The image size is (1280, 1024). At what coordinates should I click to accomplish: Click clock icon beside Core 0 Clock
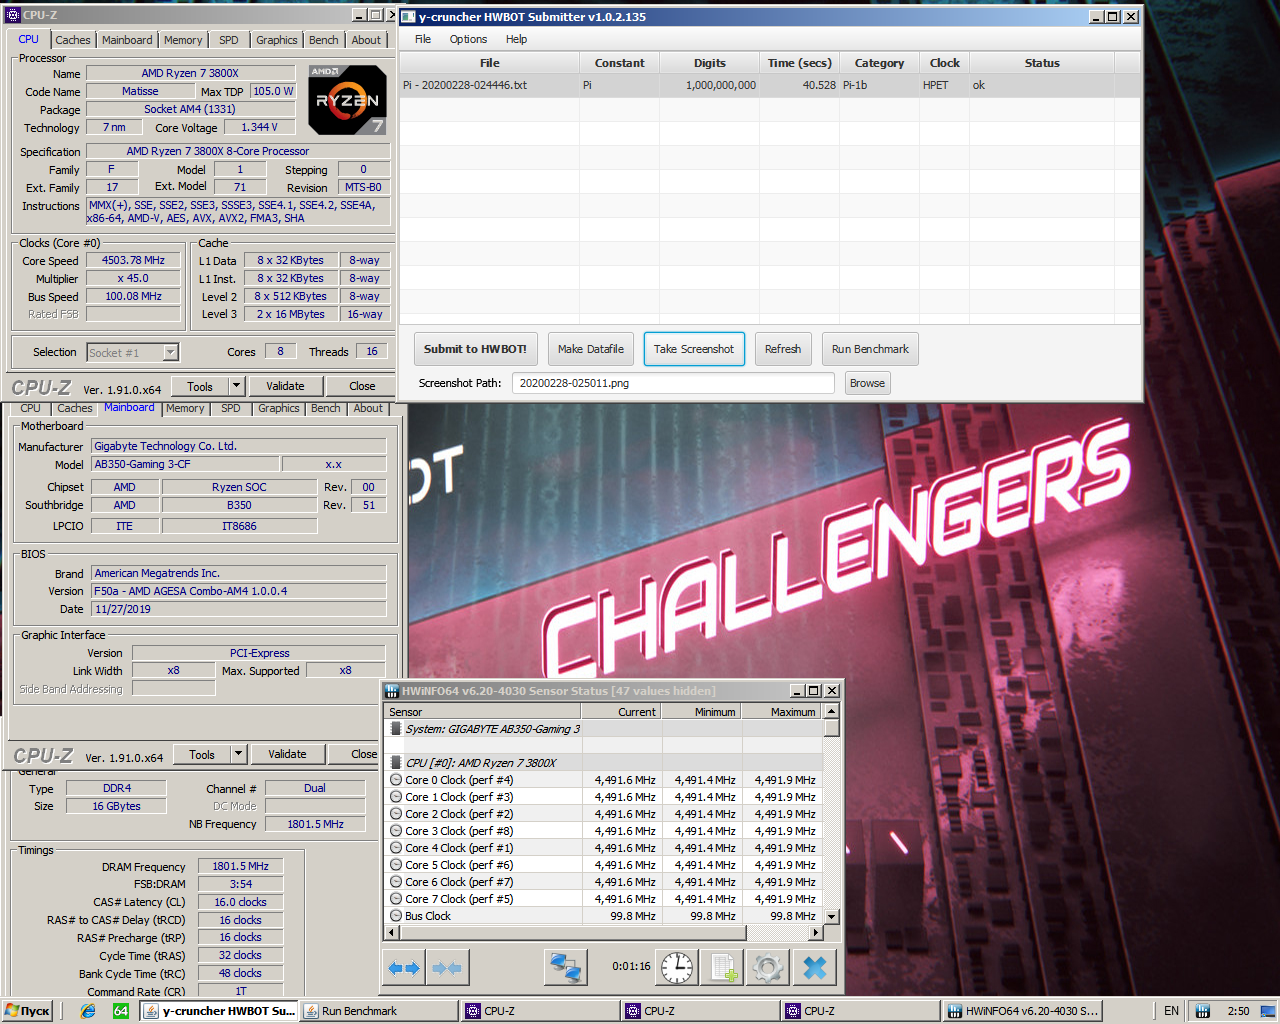click(396, 780)
